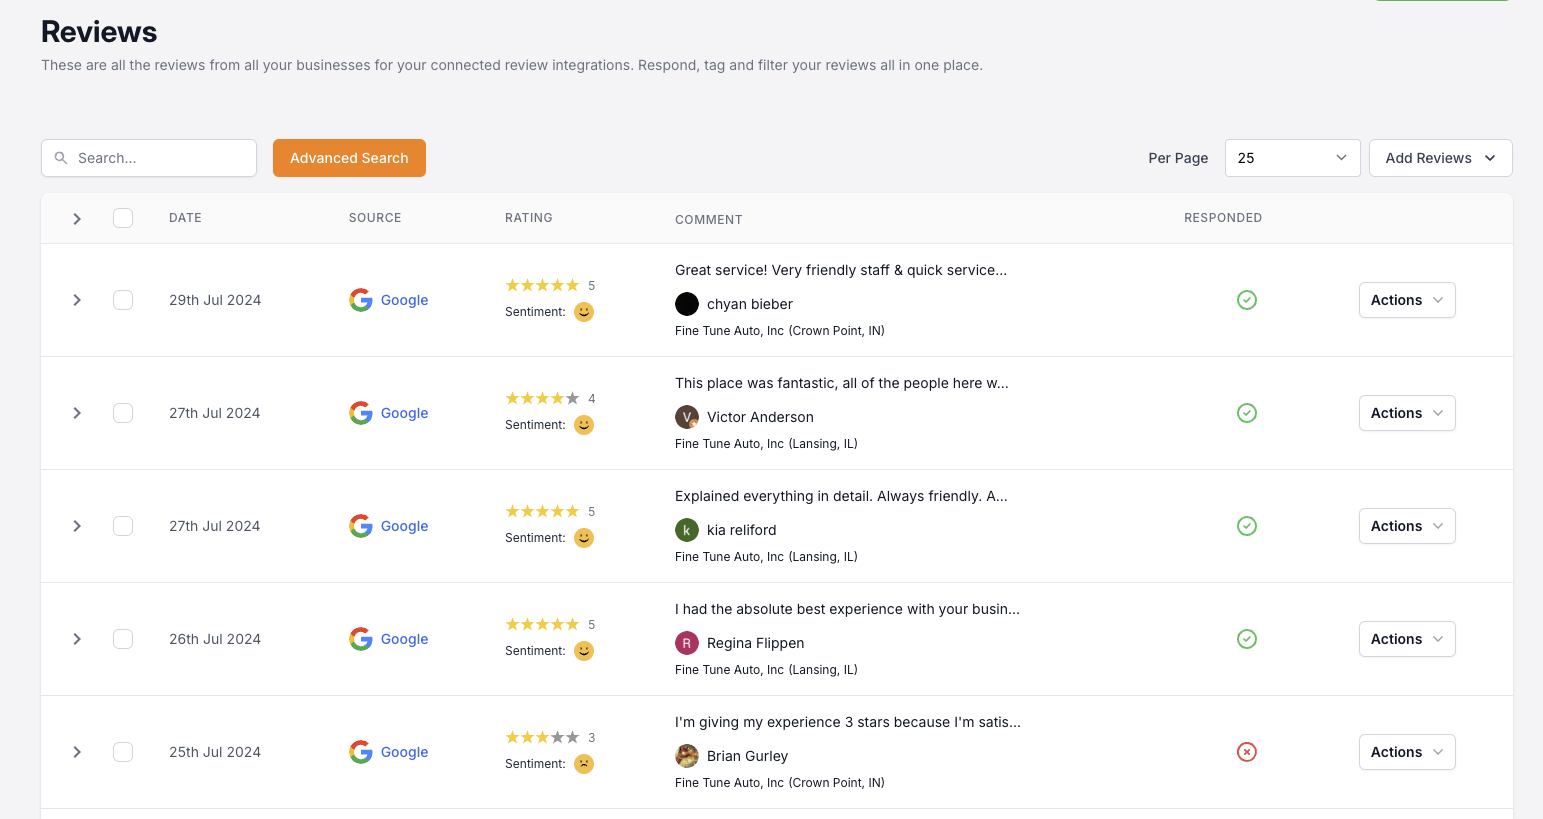This screenshot has width=1543, height=819.
Task: Open the Actions menu for Brian Gurley's review
Action: click(1406, 752)
